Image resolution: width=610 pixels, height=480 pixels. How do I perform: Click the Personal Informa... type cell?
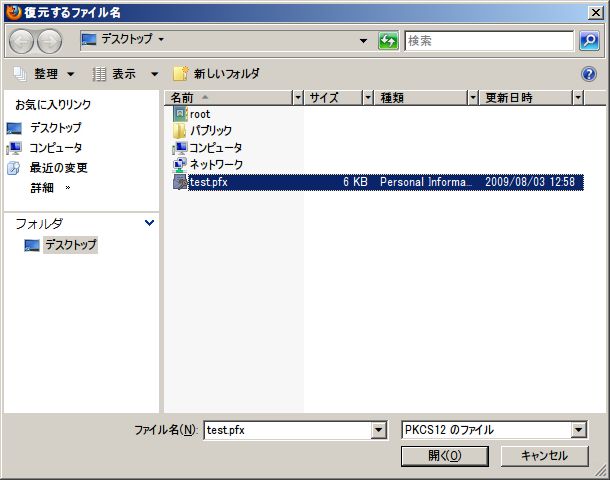[x=426, y=182]
